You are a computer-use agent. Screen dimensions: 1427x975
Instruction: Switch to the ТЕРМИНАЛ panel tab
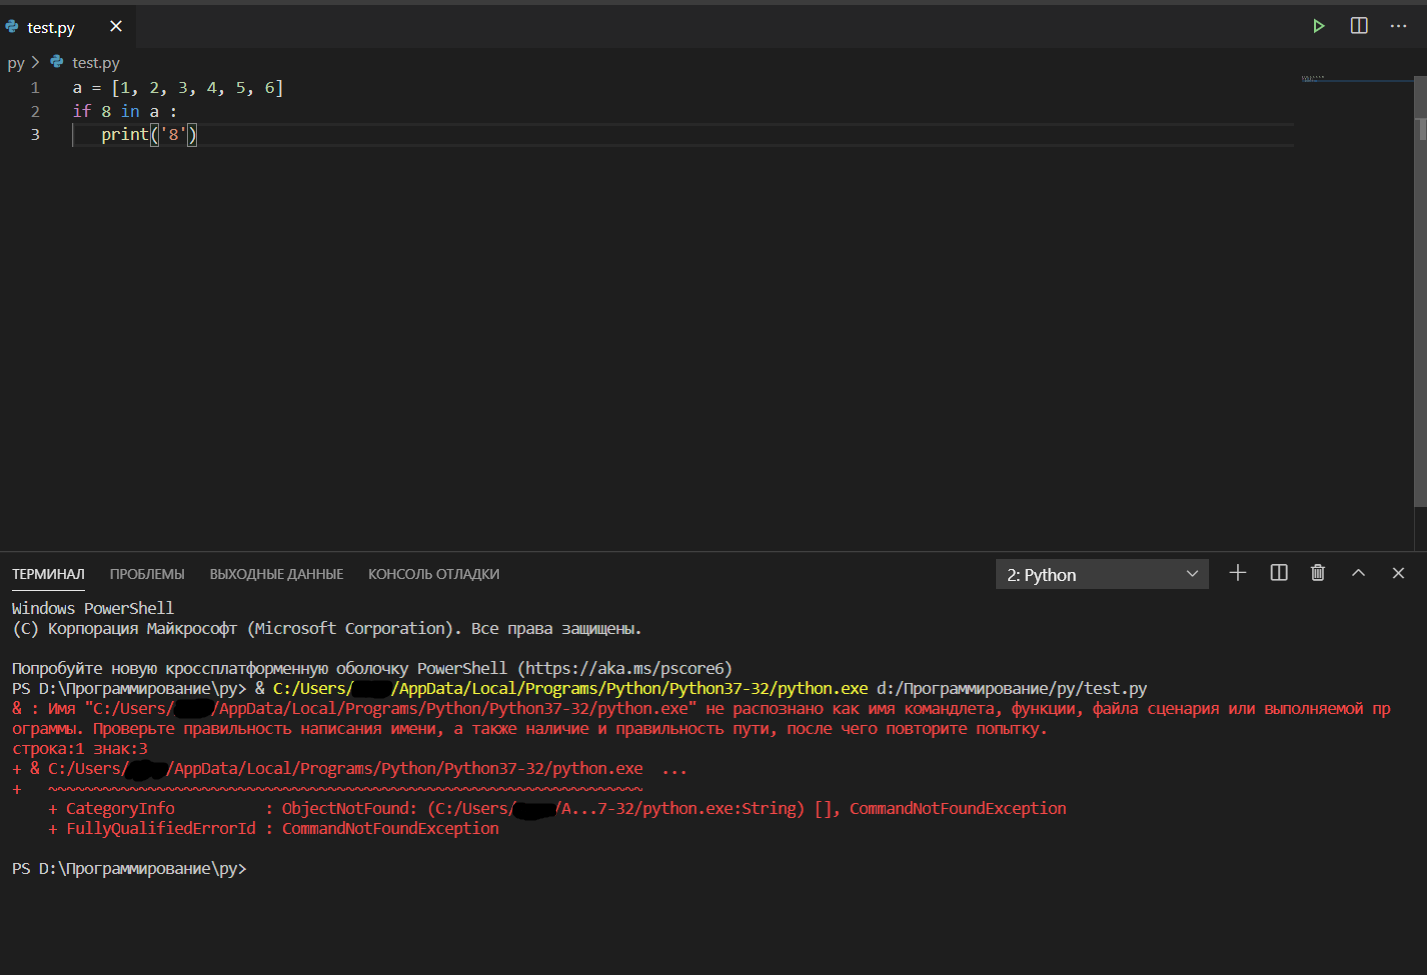pyautogui.click(x=48, y=574)
